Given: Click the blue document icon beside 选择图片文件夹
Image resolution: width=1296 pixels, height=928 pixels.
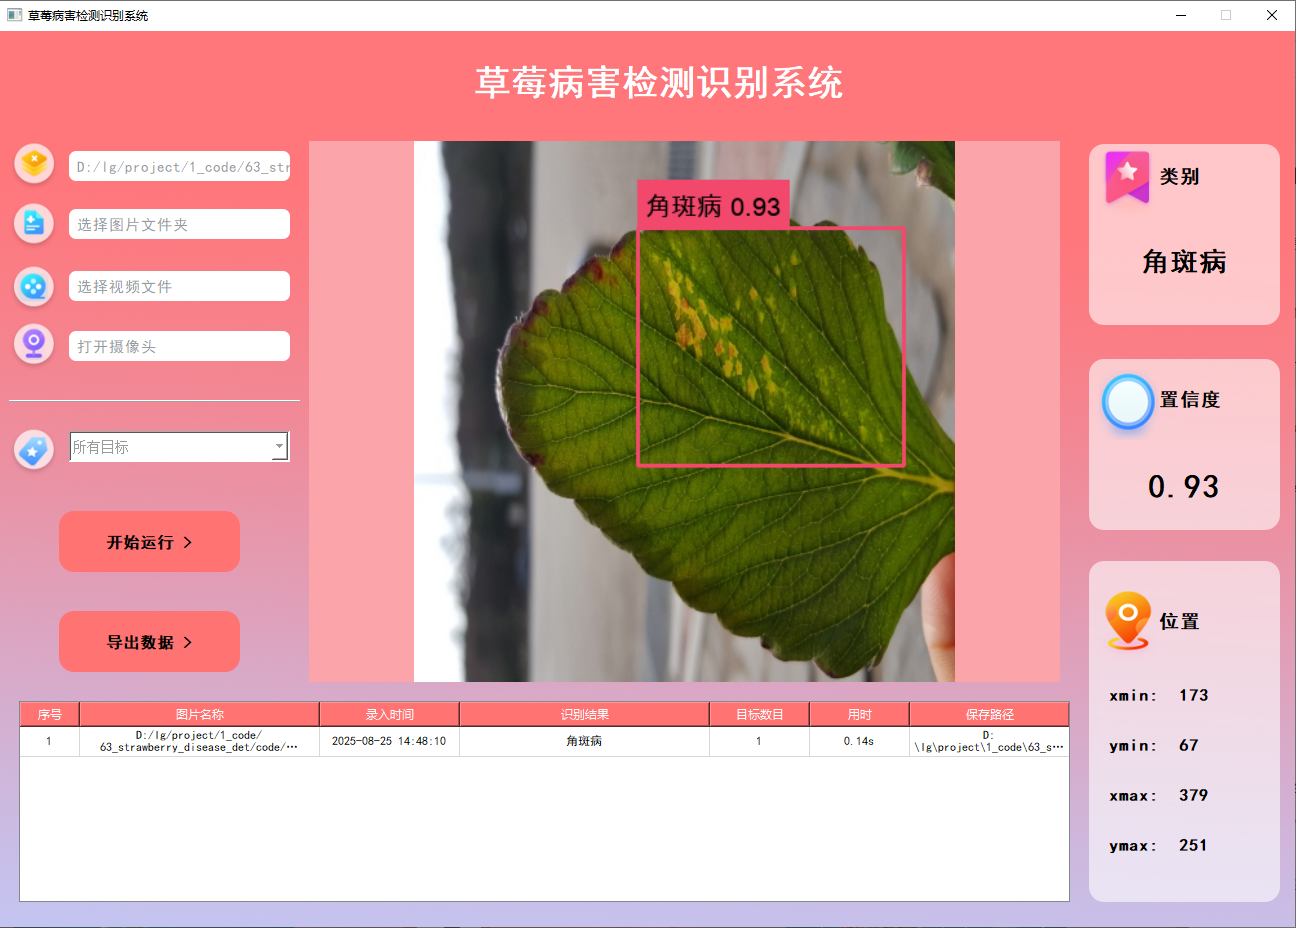Looking at the screenshot, I should (x=33, y=224).
